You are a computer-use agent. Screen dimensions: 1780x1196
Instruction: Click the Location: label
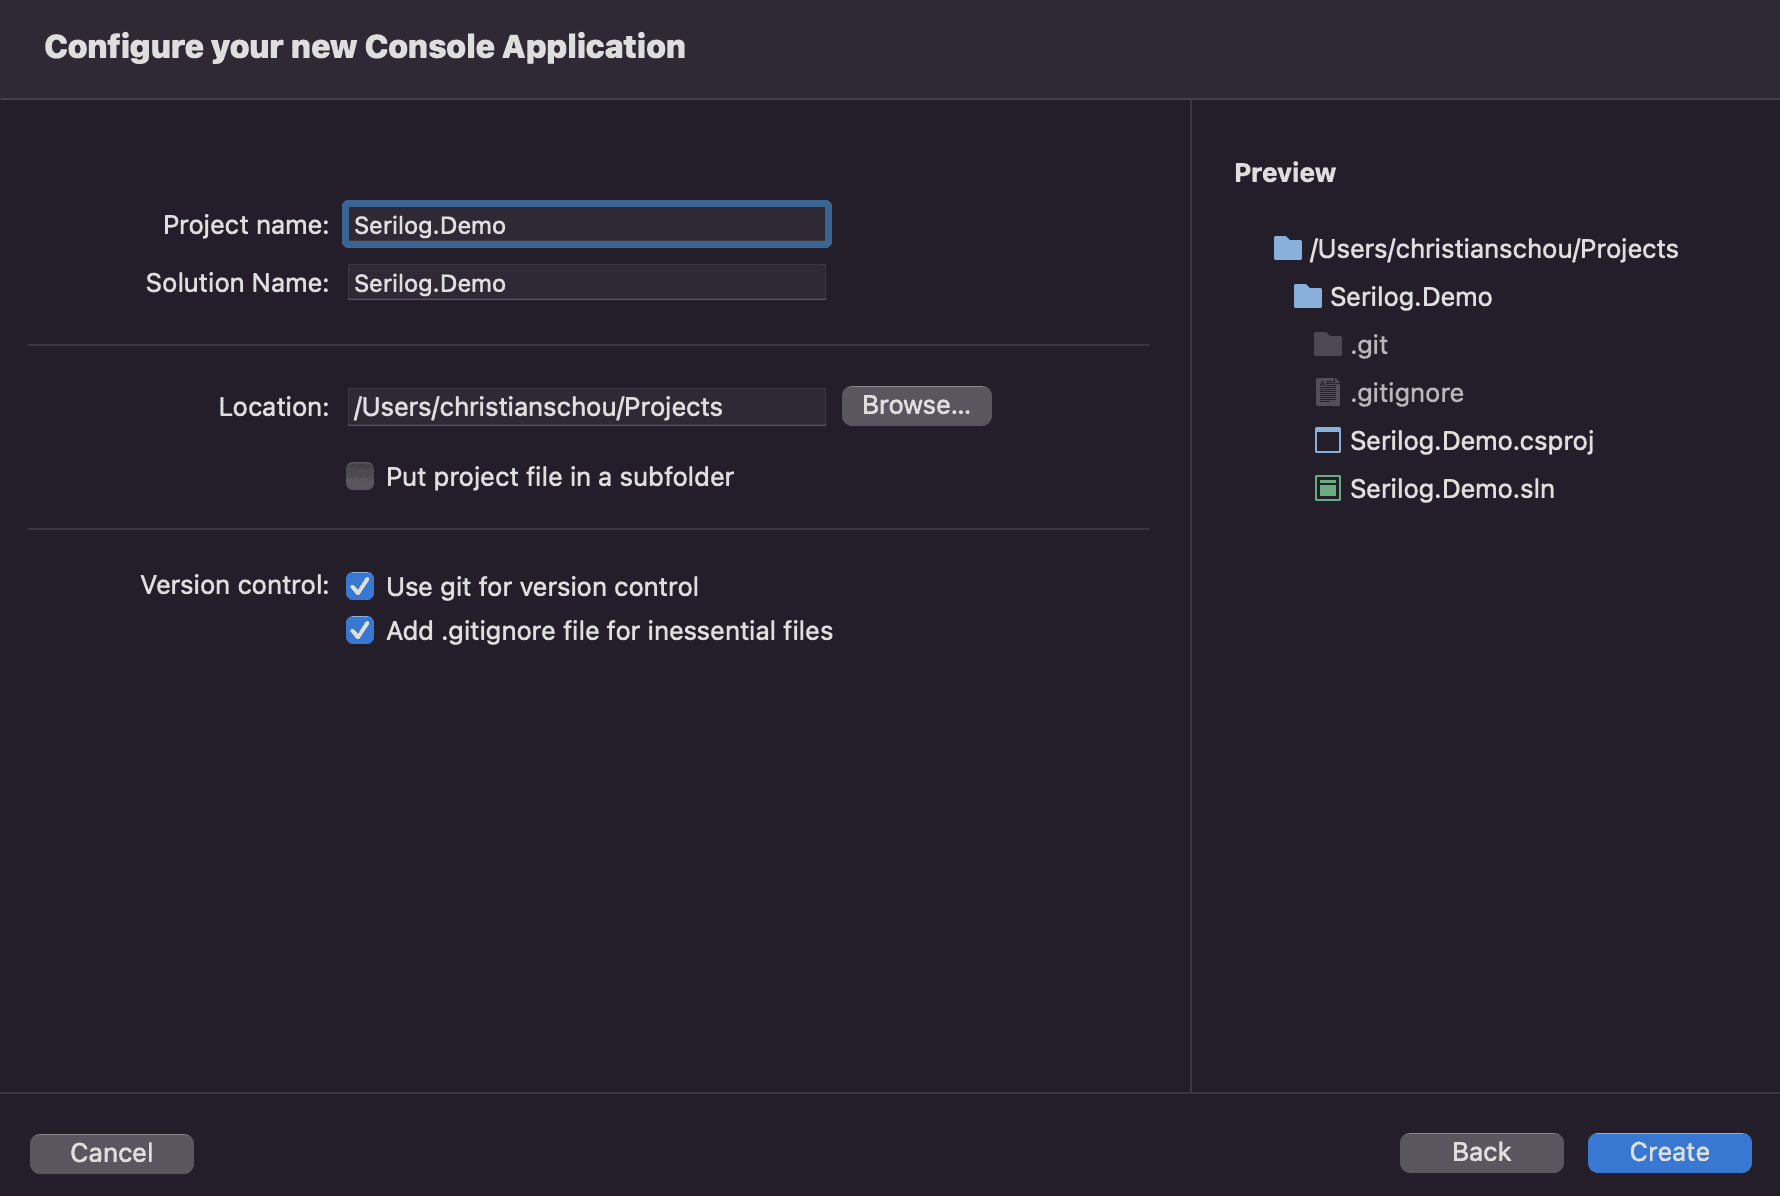274,407
